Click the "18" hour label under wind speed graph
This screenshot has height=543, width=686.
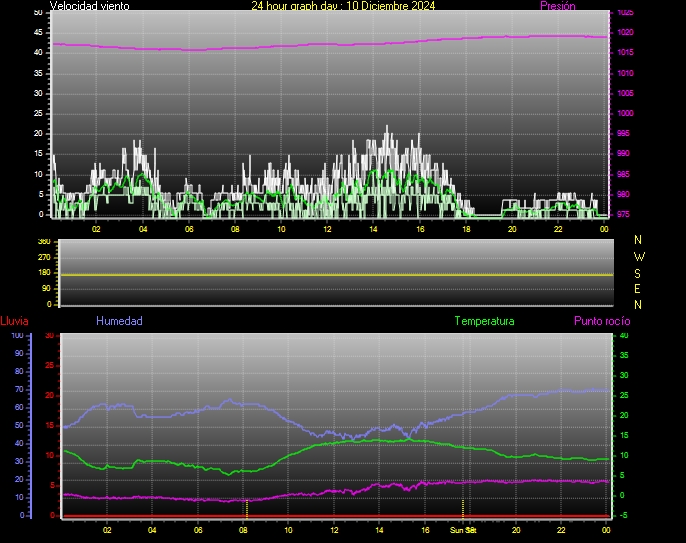[466, 229]
